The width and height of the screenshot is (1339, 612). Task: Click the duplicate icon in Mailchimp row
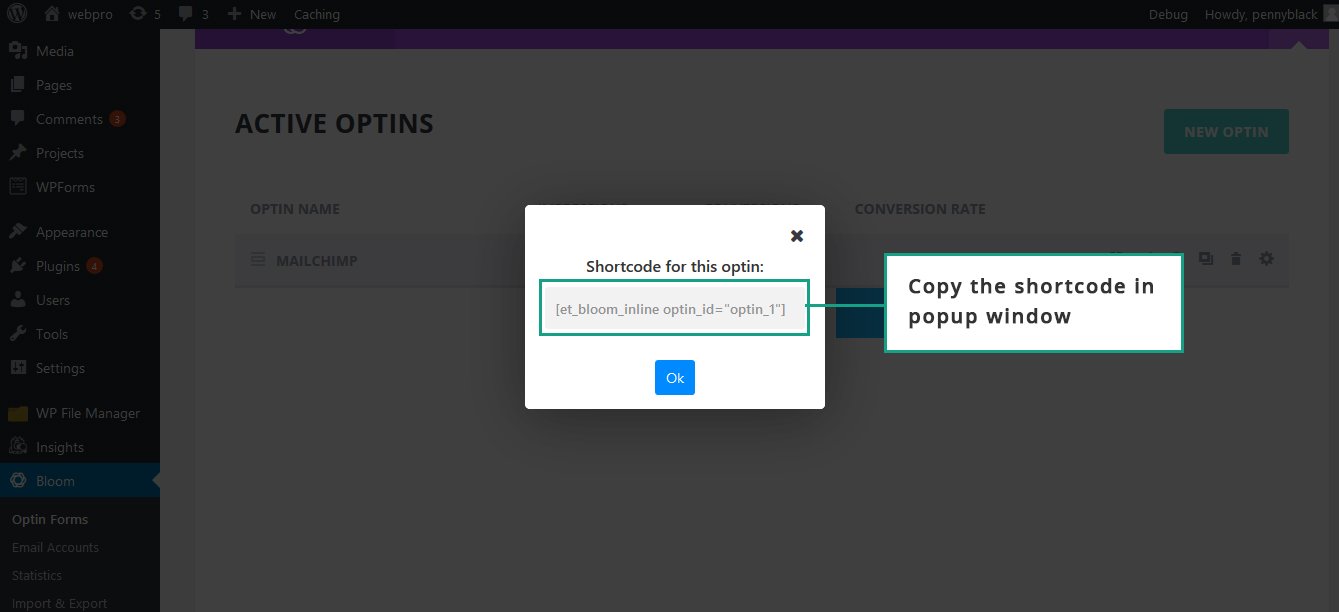coord(1206,259)
